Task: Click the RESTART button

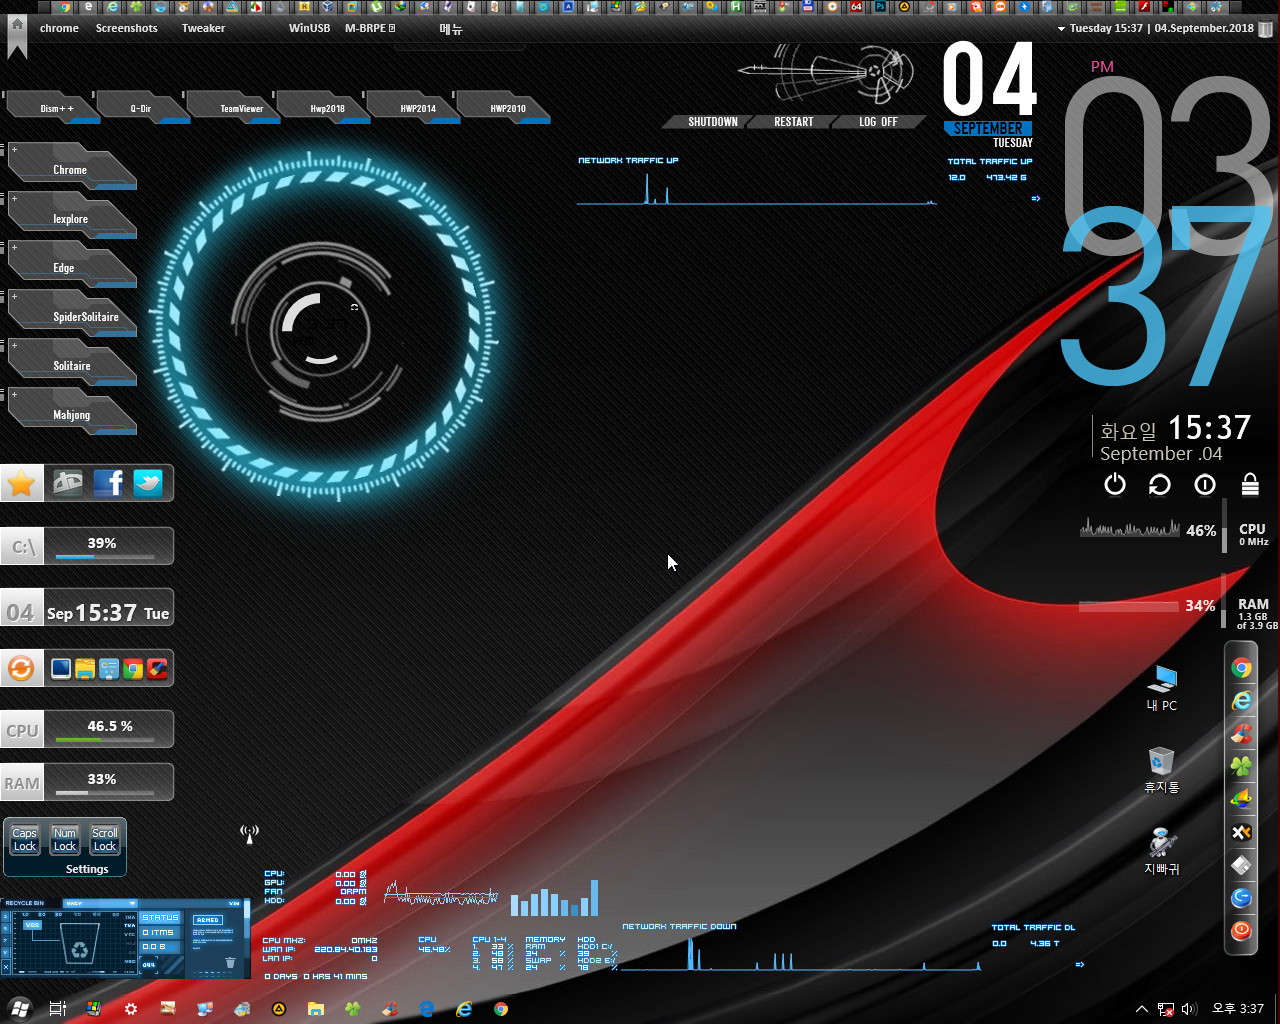Action: tap(794, 122)
